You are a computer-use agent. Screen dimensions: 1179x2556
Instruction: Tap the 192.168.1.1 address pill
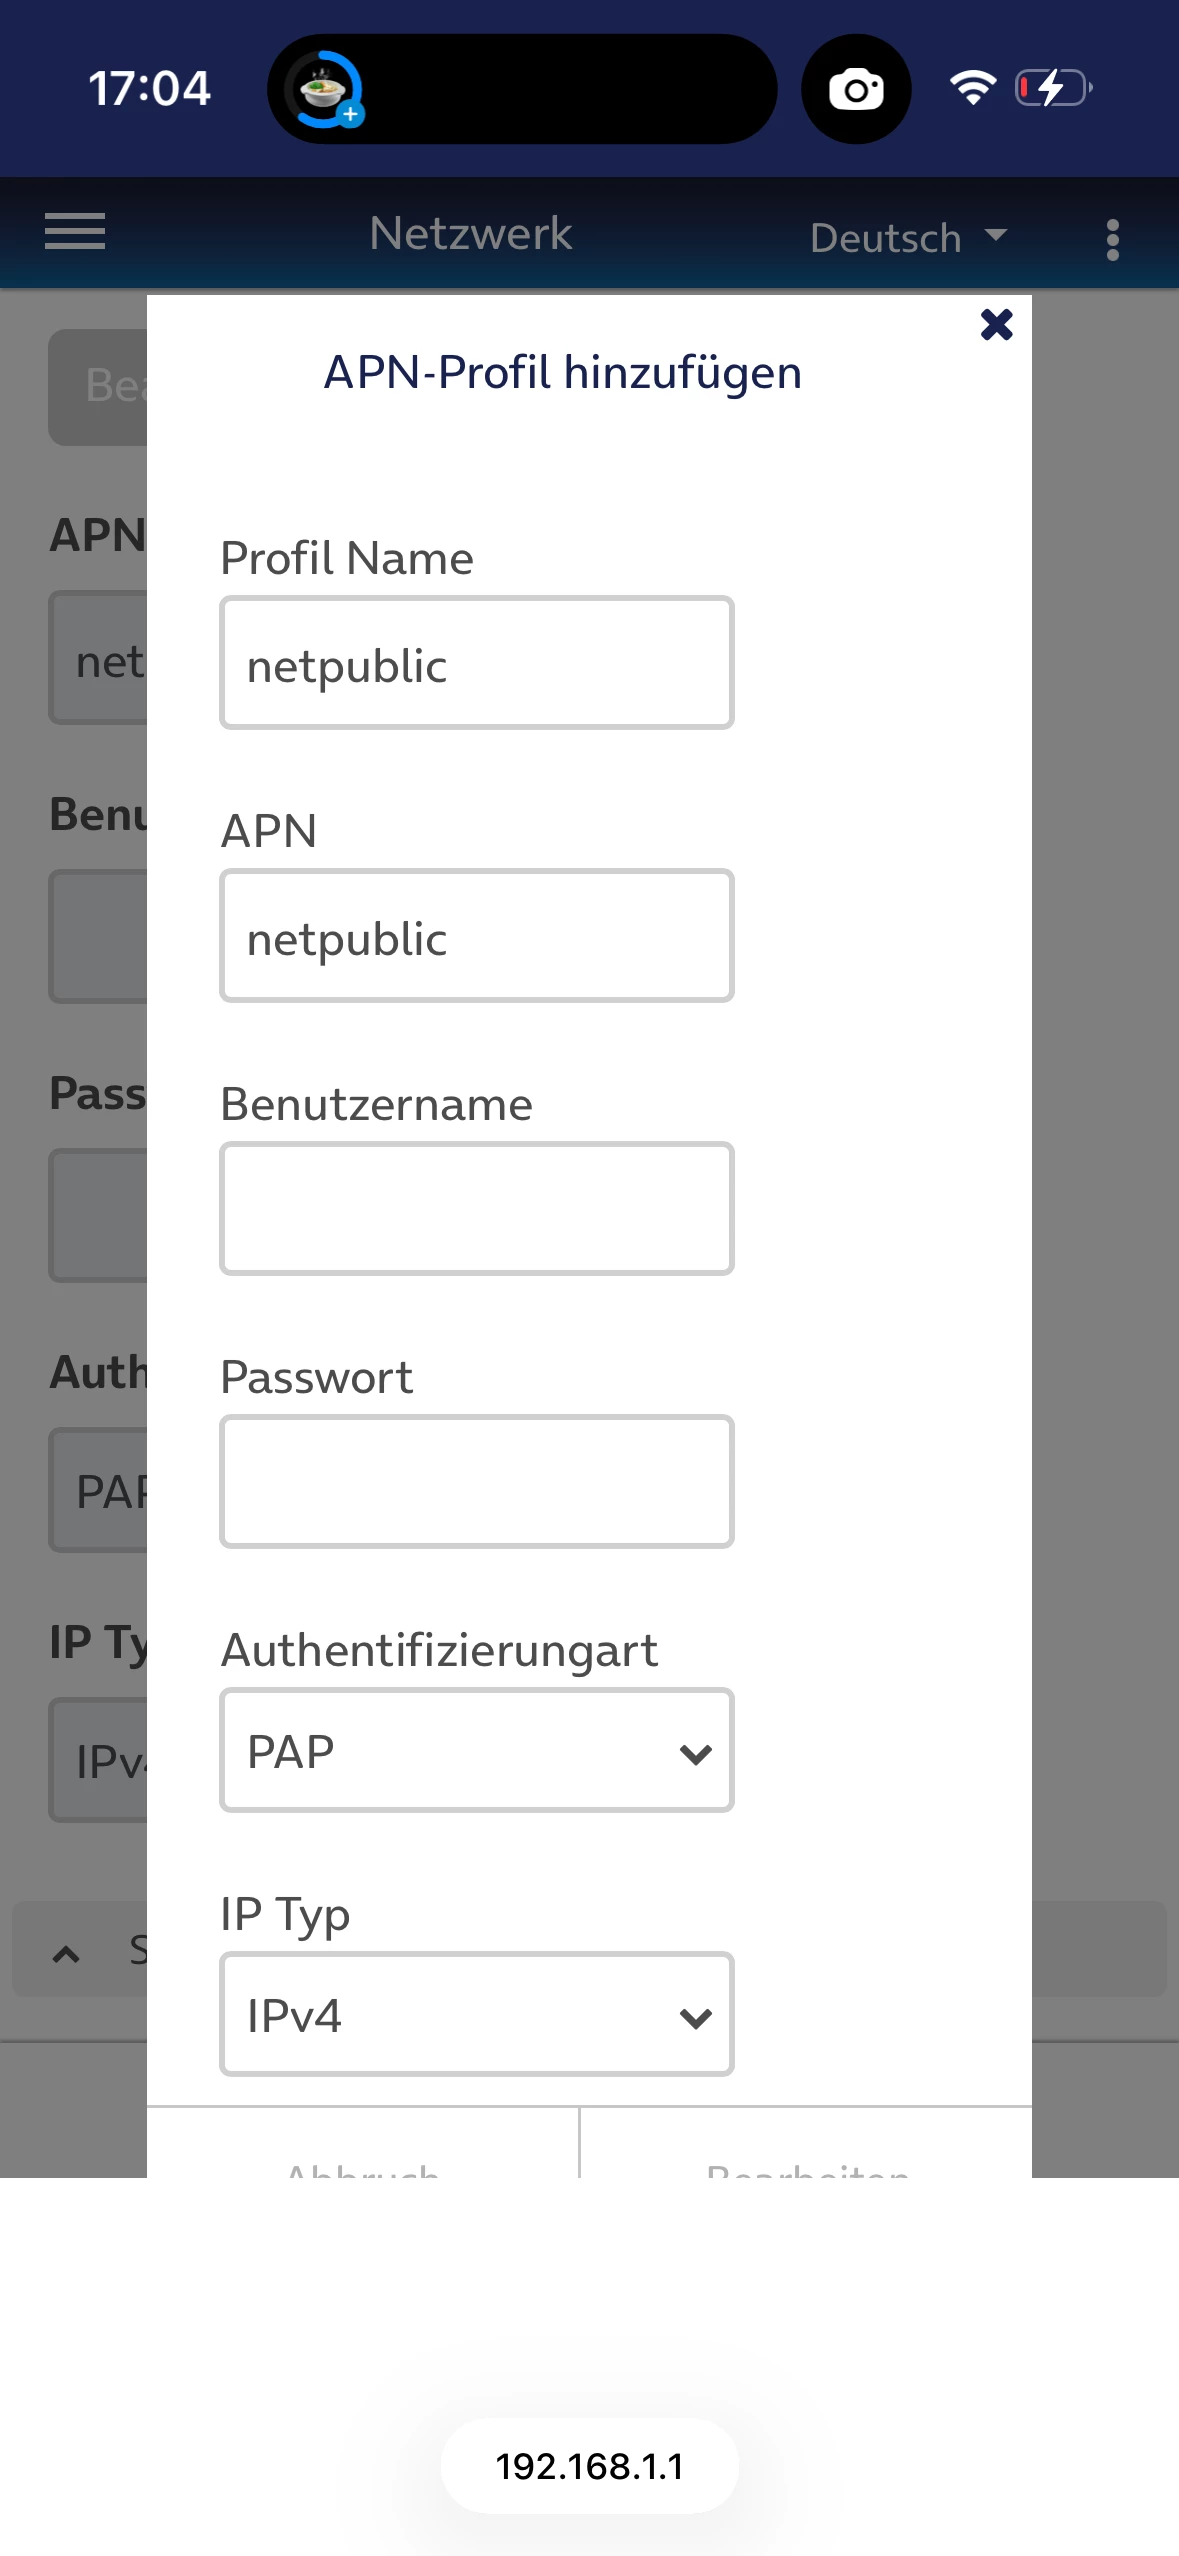(590, 2466)
